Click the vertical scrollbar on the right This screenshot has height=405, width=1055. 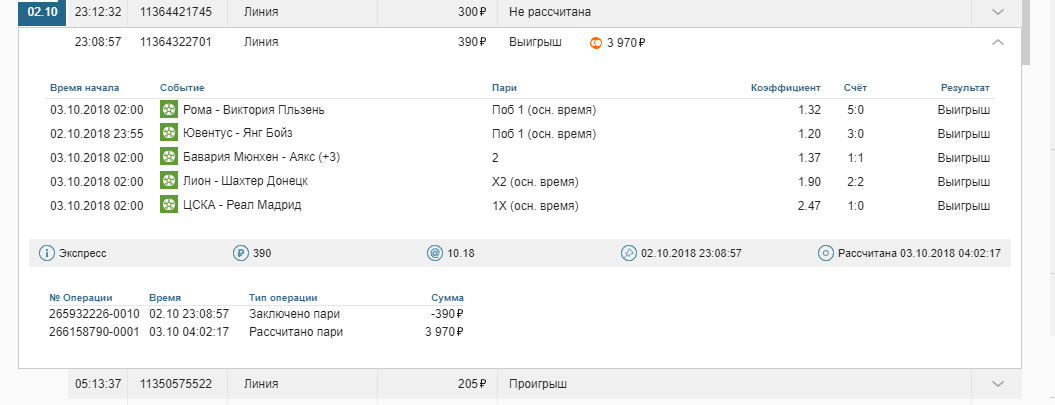[1025, 32]
